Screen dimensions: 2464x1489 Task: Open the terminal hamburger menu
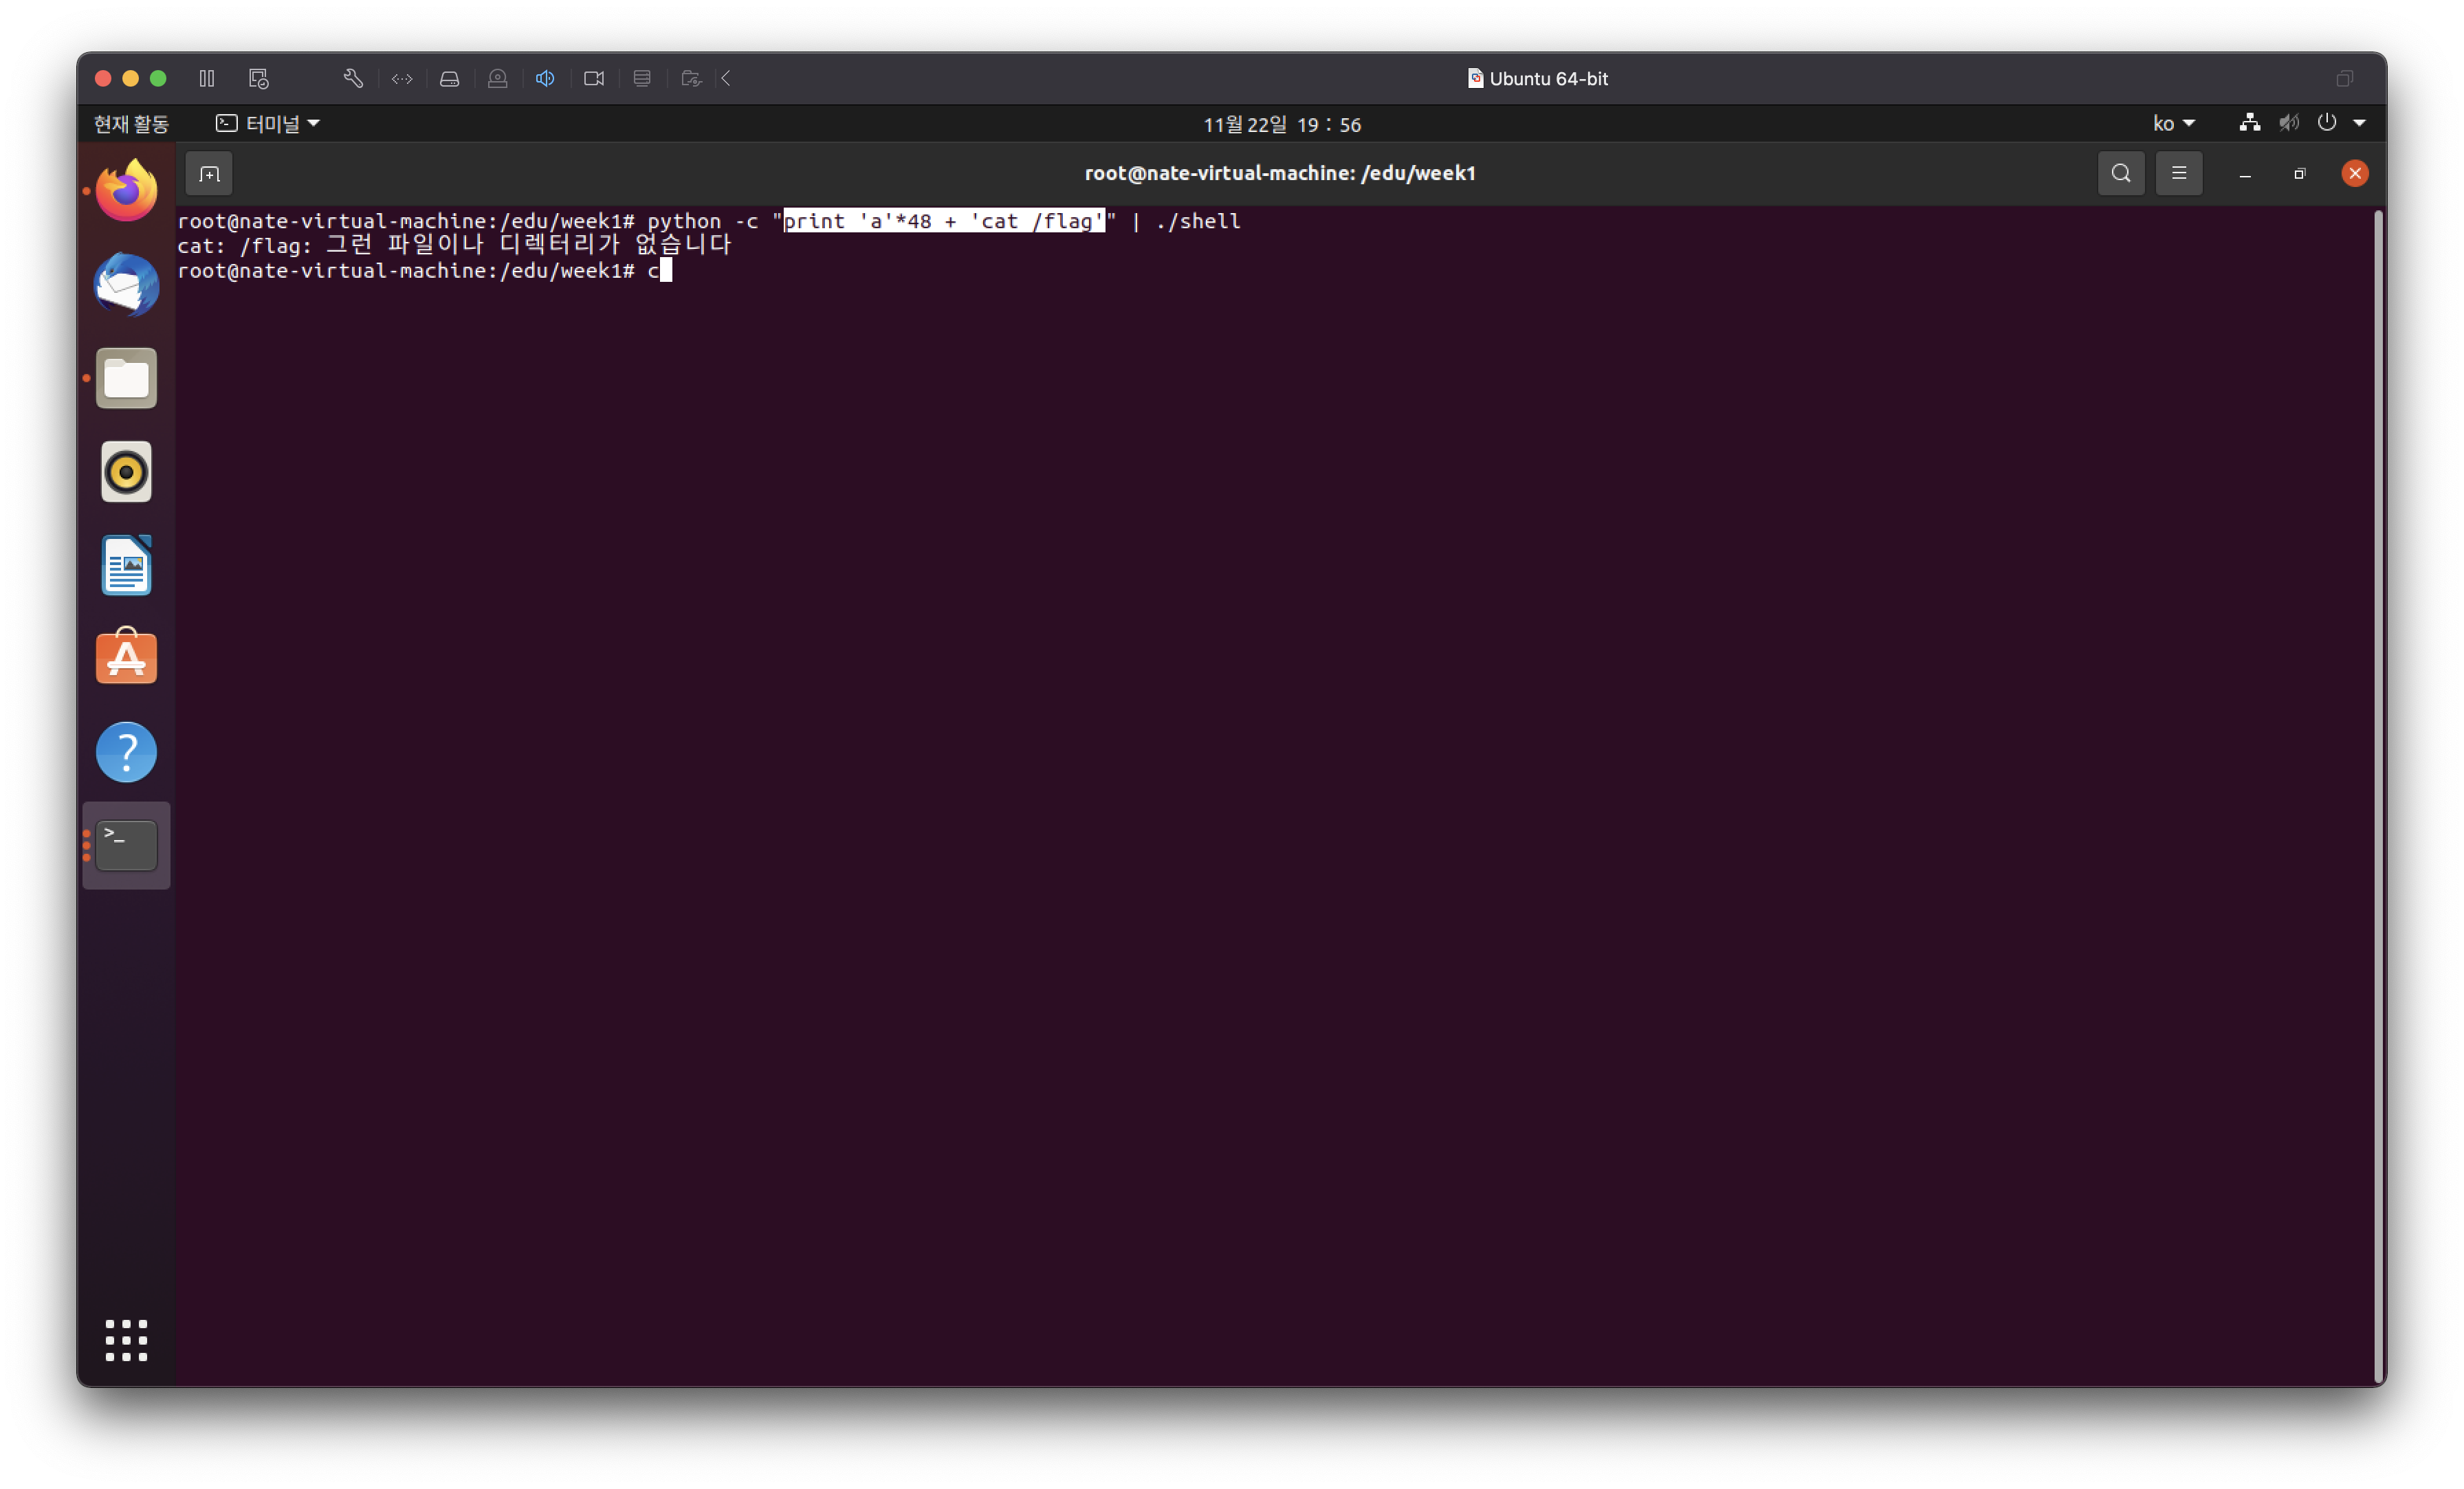click(x=2179, y=174)
